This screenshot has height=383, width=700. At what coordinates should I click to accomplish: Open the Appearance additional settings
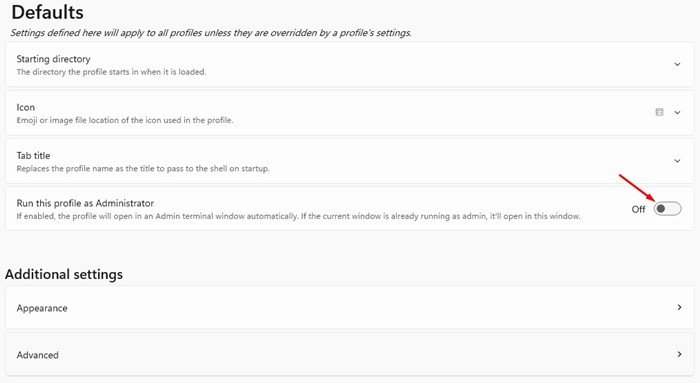point(350,308)
